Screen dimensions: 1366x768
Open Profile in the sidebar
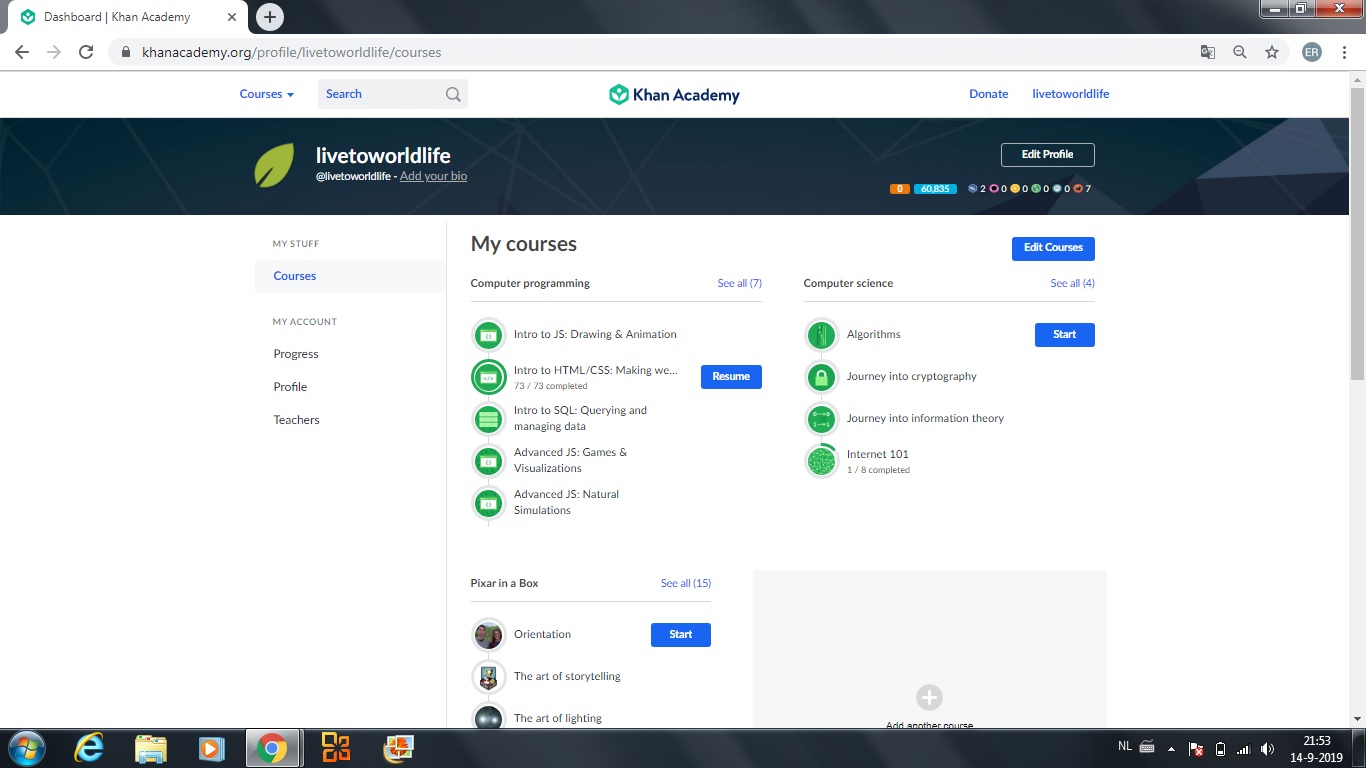pos(290,387)
